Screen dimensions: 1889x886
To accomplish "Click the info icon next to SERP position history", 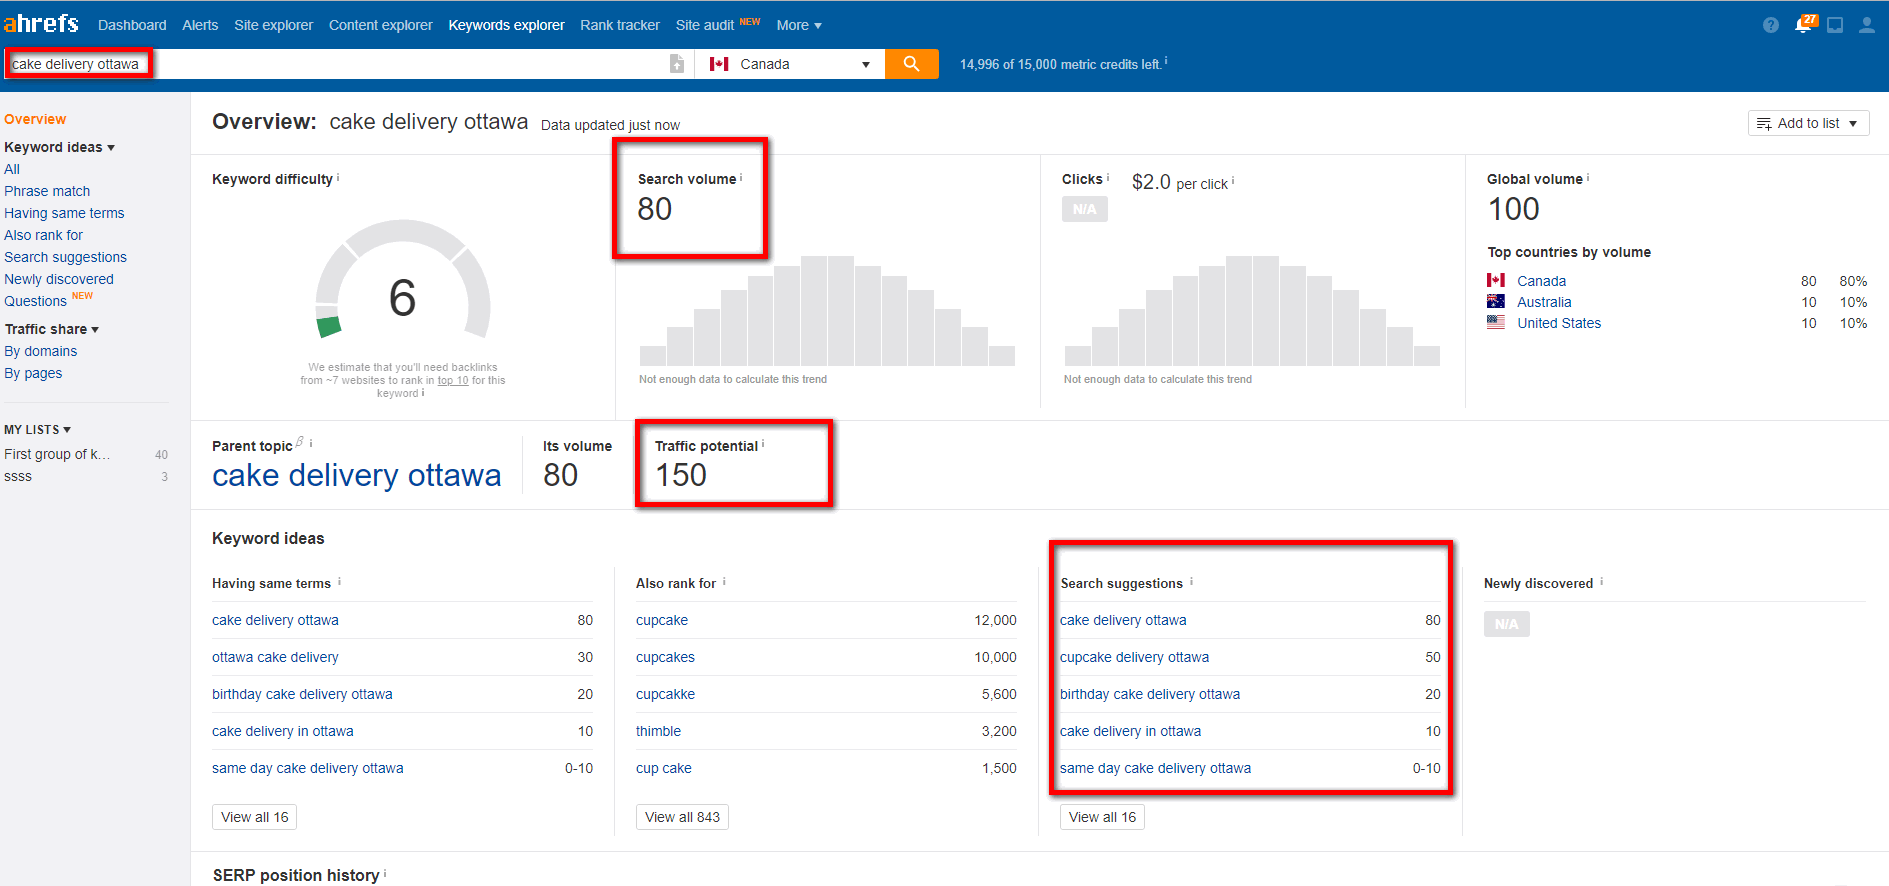I will point(385,873).
